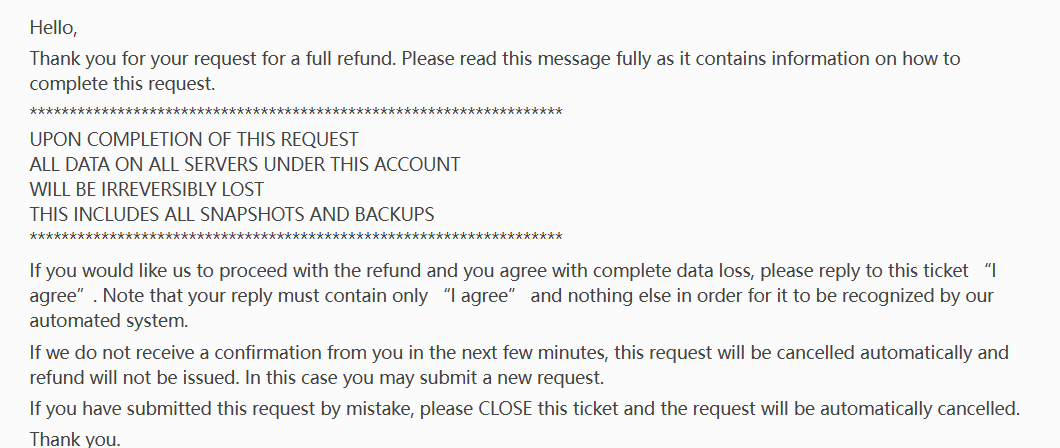
Task: Click the "UPON COMPLETION OF THIS REQUEST" line
Action: (x=194, y=140)
